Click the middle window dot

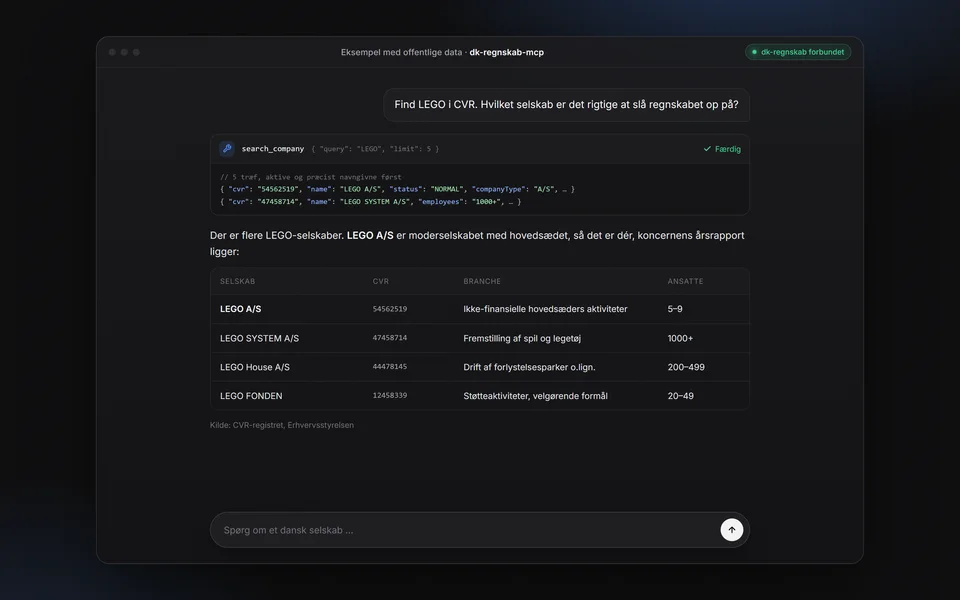coord(124,52)
